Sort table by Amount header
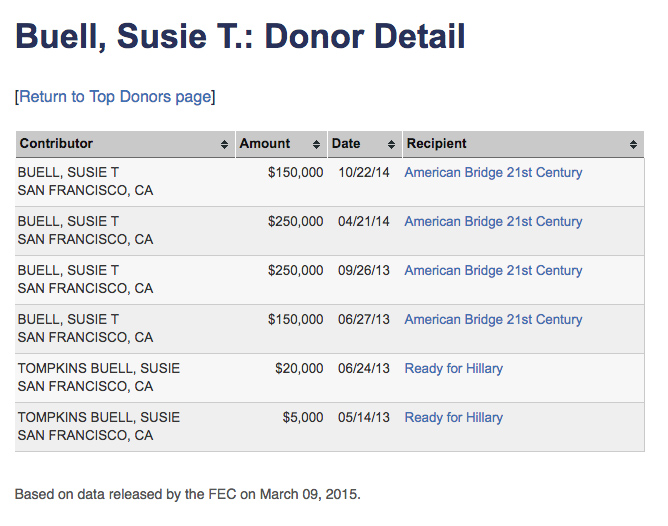 (x=265, y=144)
